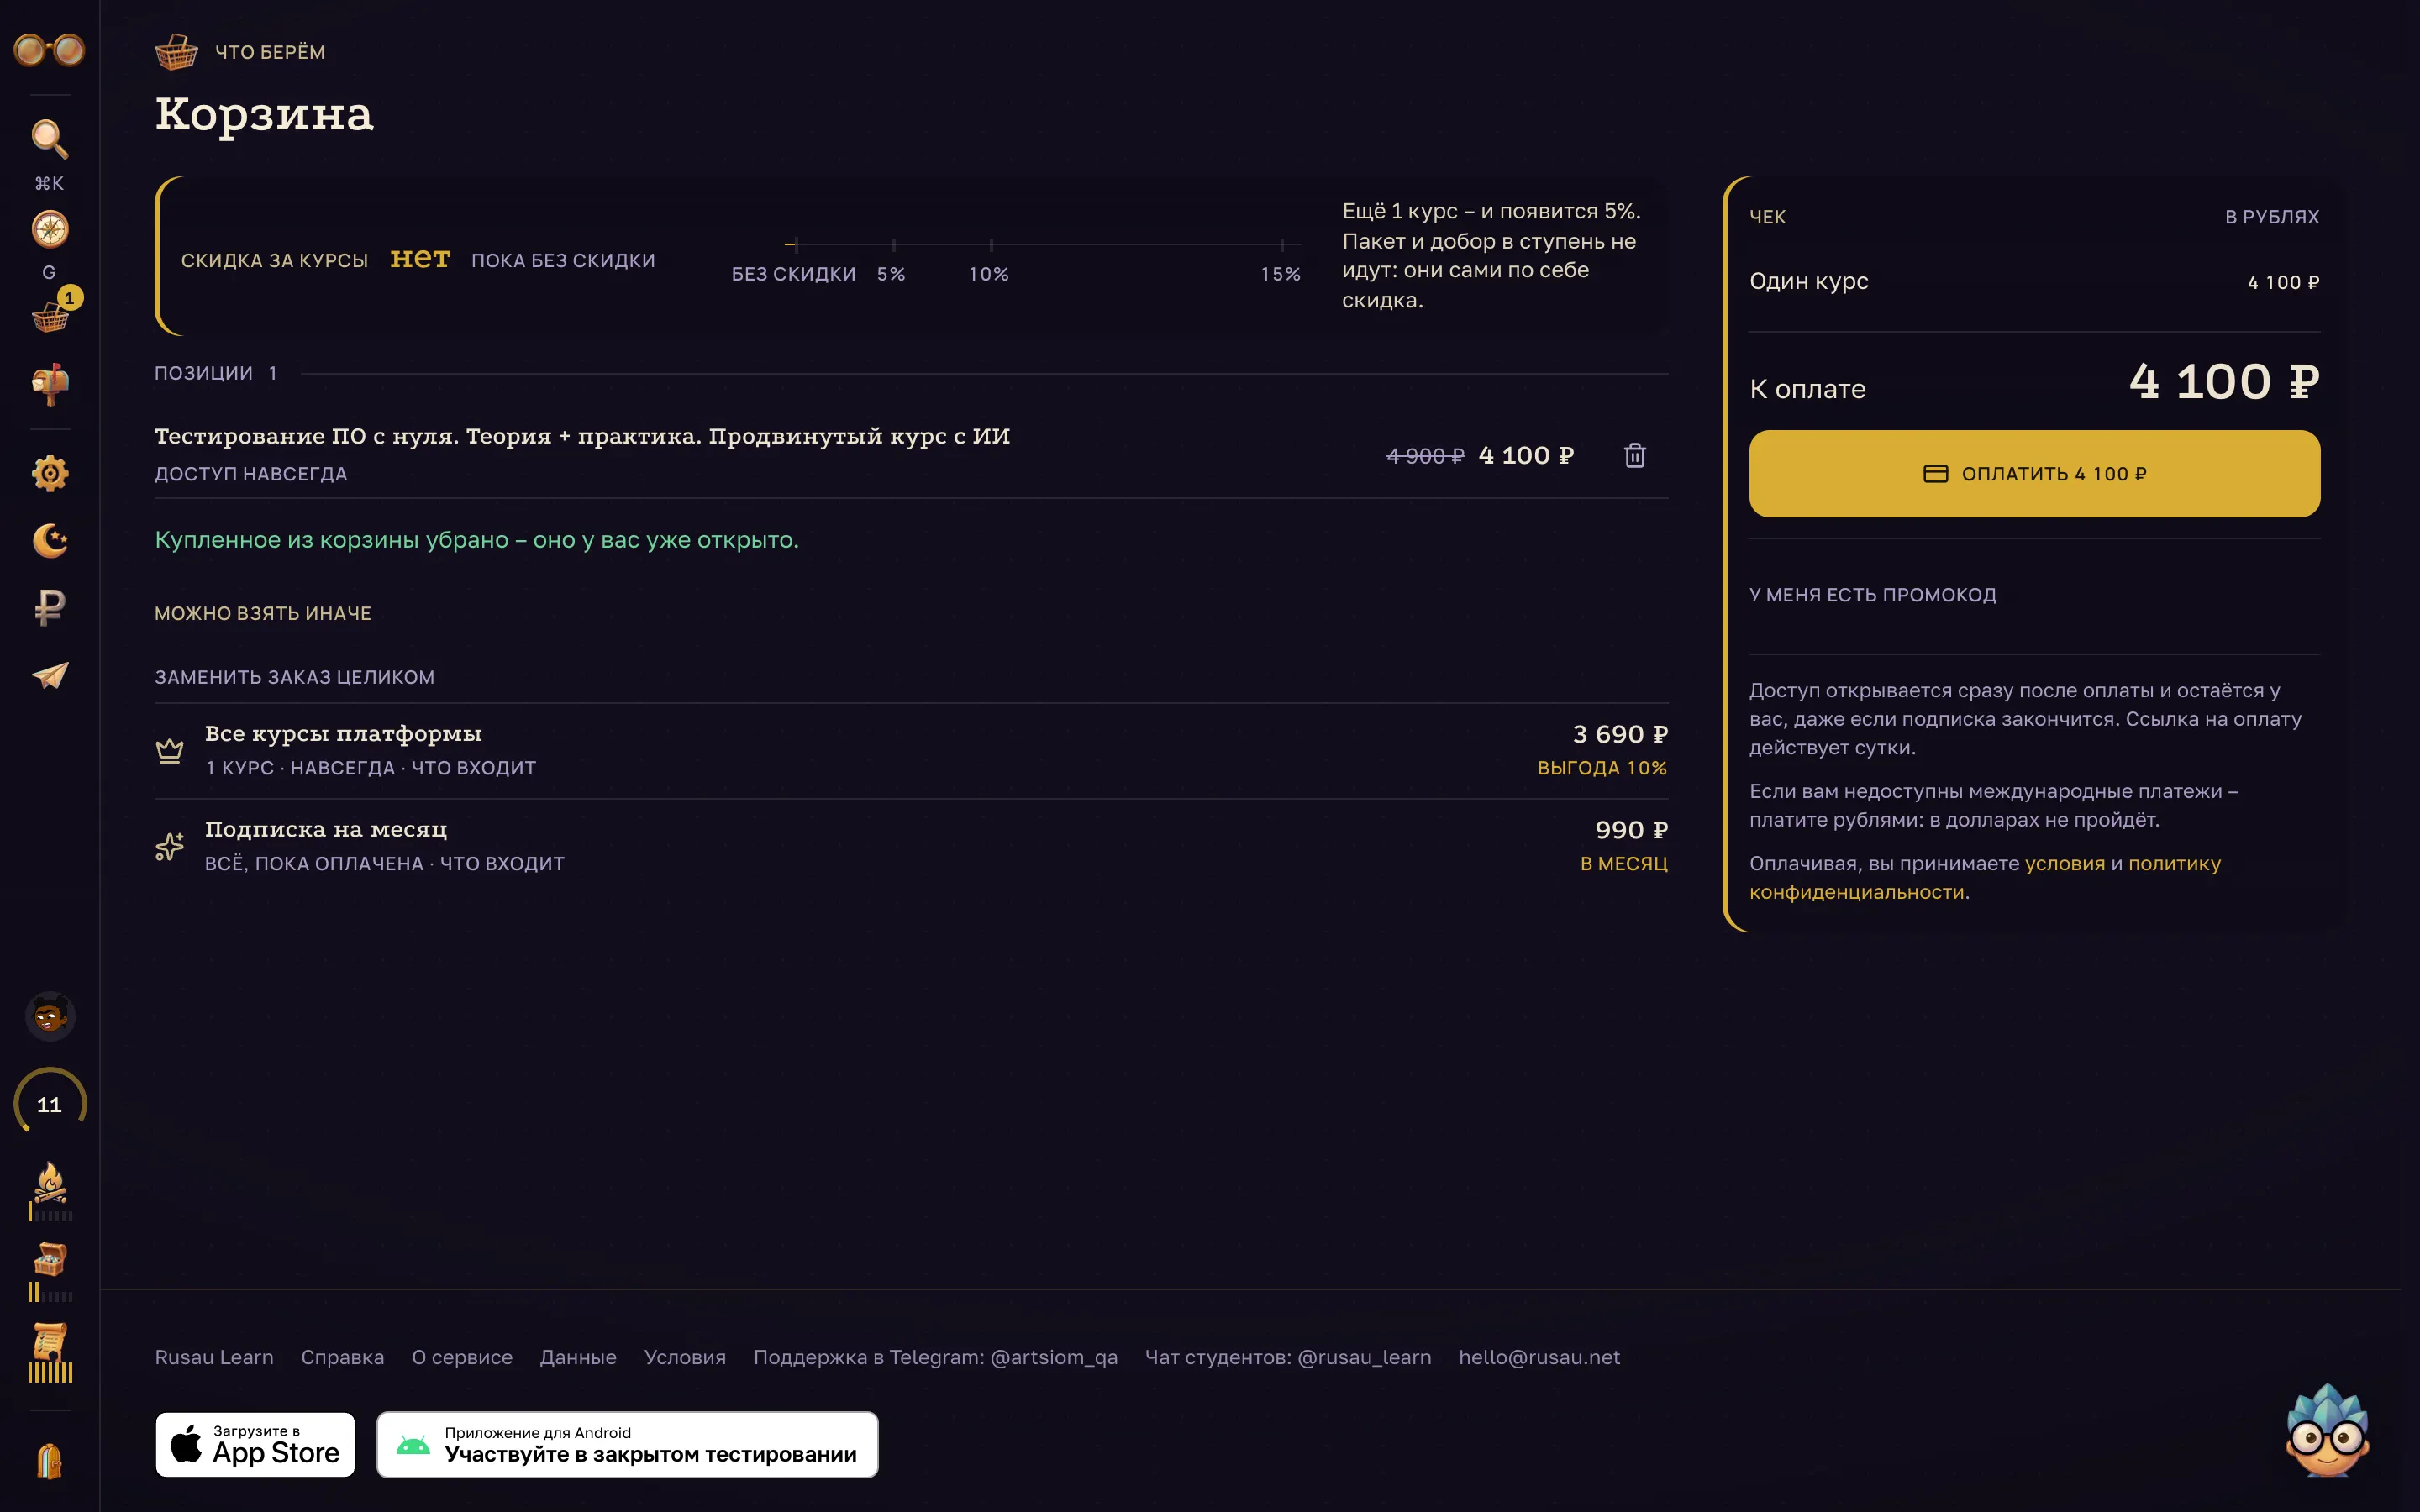Open Справка footer link

point(342,1357)
